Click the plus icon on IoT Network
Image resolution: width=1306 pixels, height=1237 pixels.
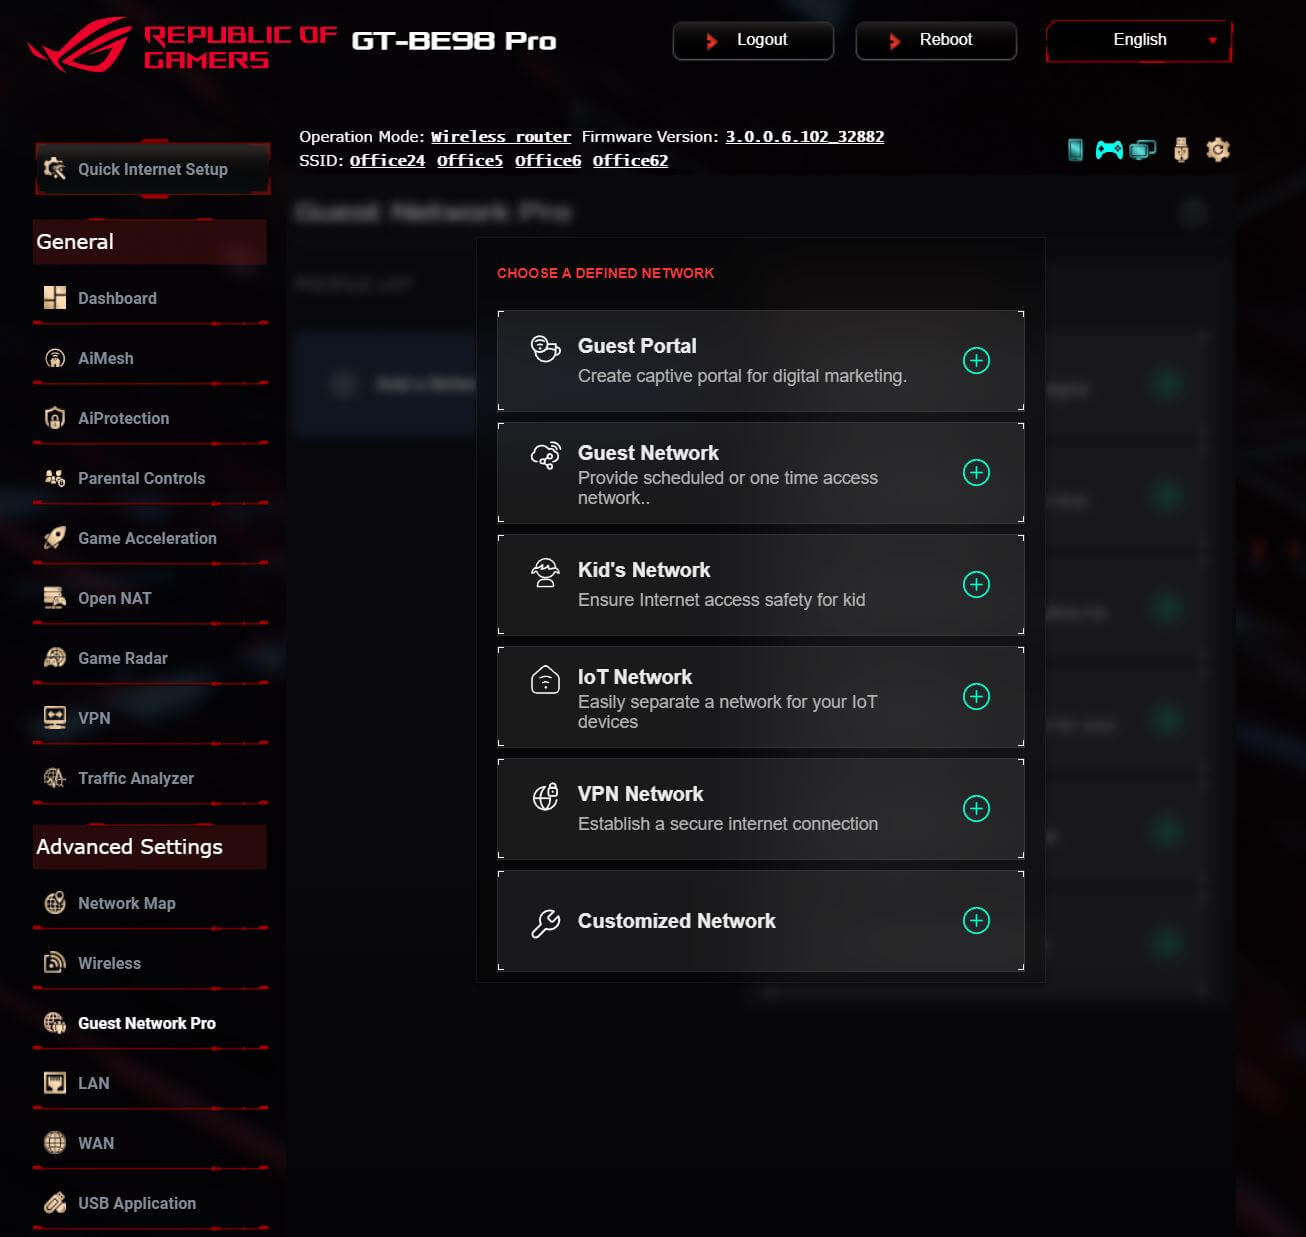(x=976, y=696)
